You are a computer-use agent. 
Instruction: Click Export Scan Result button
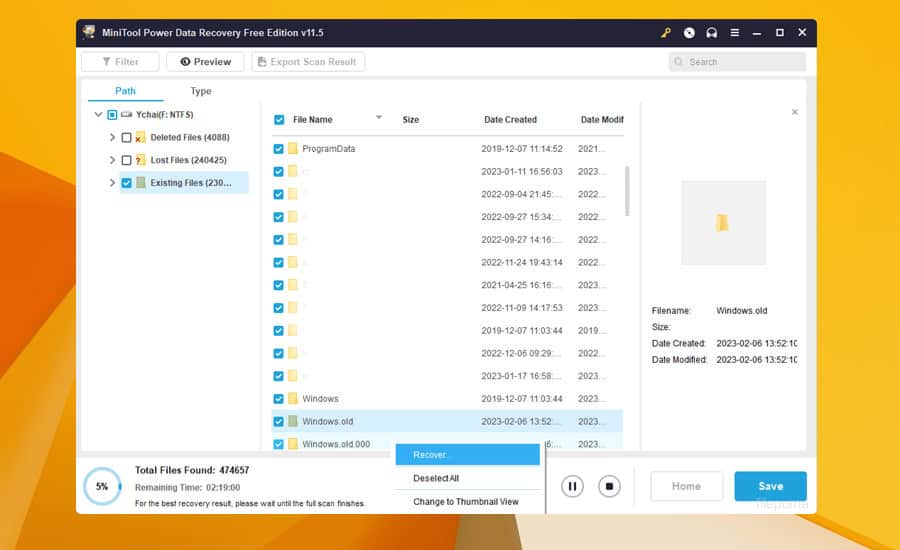(308, 61)
